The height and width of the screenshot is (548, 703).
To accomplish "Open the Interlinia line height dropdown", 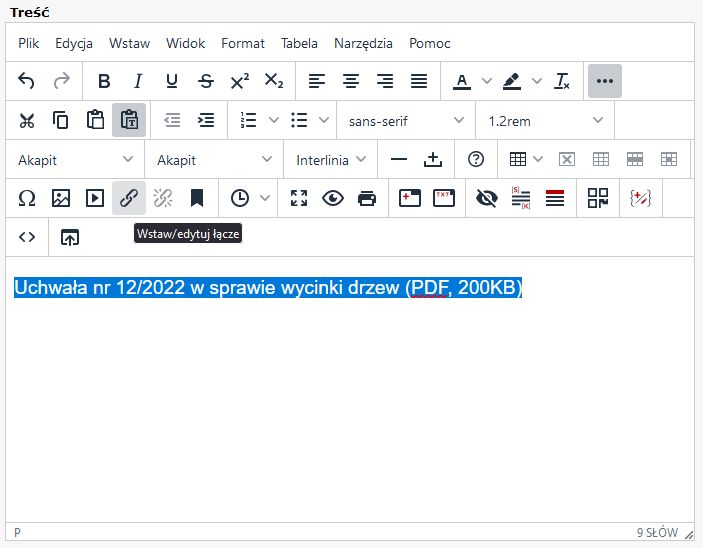I will click(331, 159).
